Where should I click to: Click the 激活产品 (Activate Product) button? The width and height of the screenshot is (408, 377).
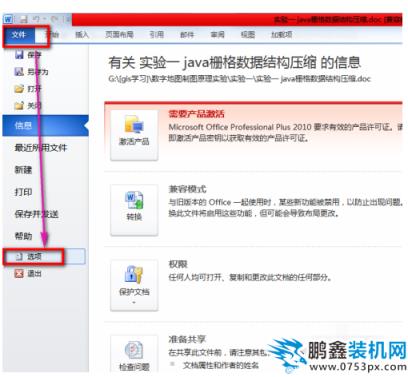click(x=134, y=135)
